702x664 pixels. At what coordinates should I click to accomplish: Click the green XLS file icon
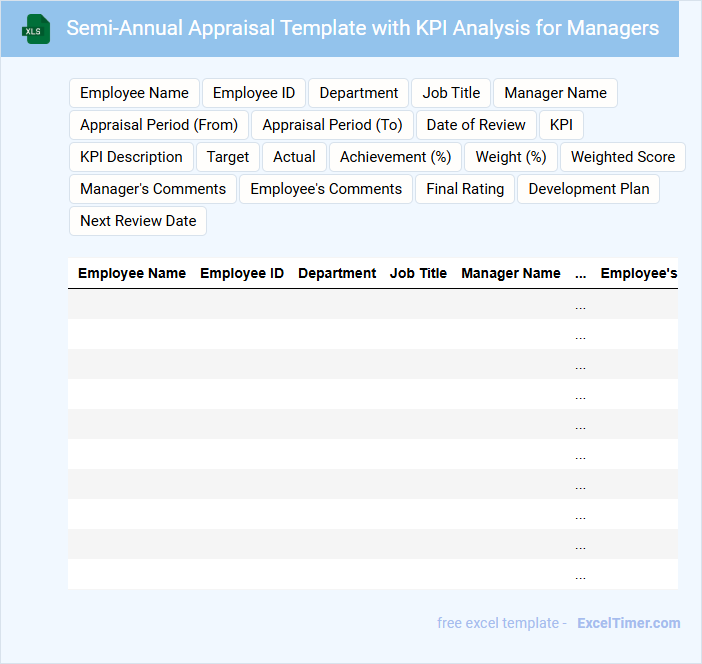point(37,29)
